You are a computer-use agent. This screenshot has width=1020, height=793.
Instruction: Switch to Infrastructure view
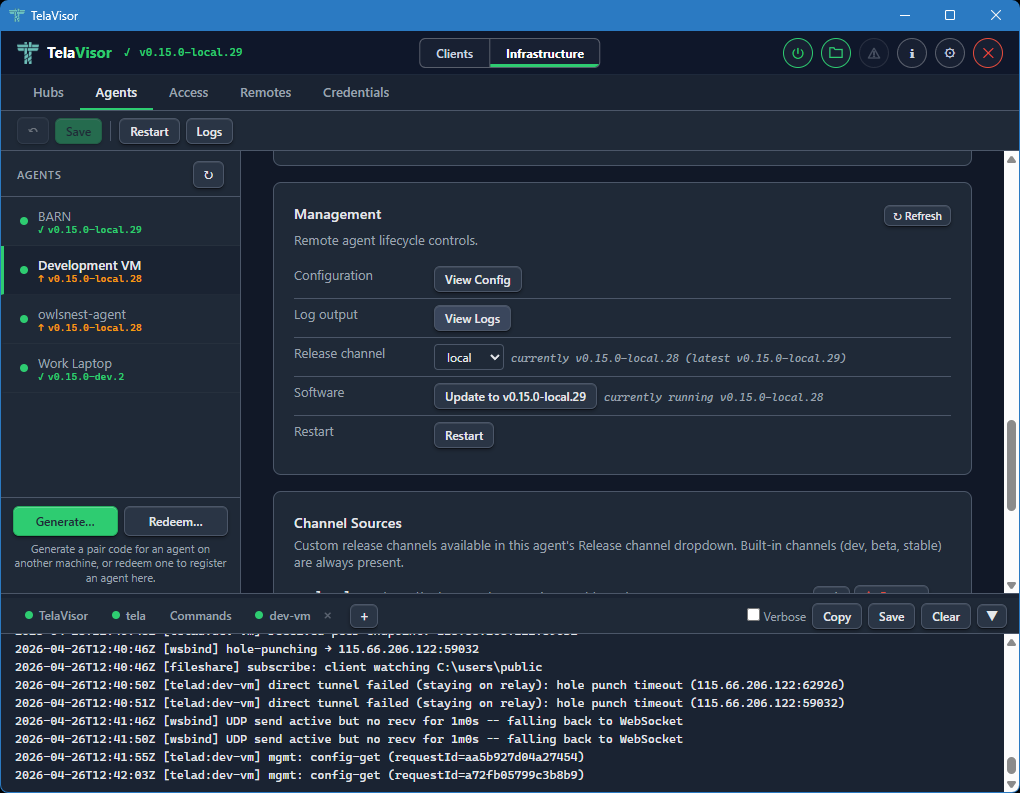(544, 53)
